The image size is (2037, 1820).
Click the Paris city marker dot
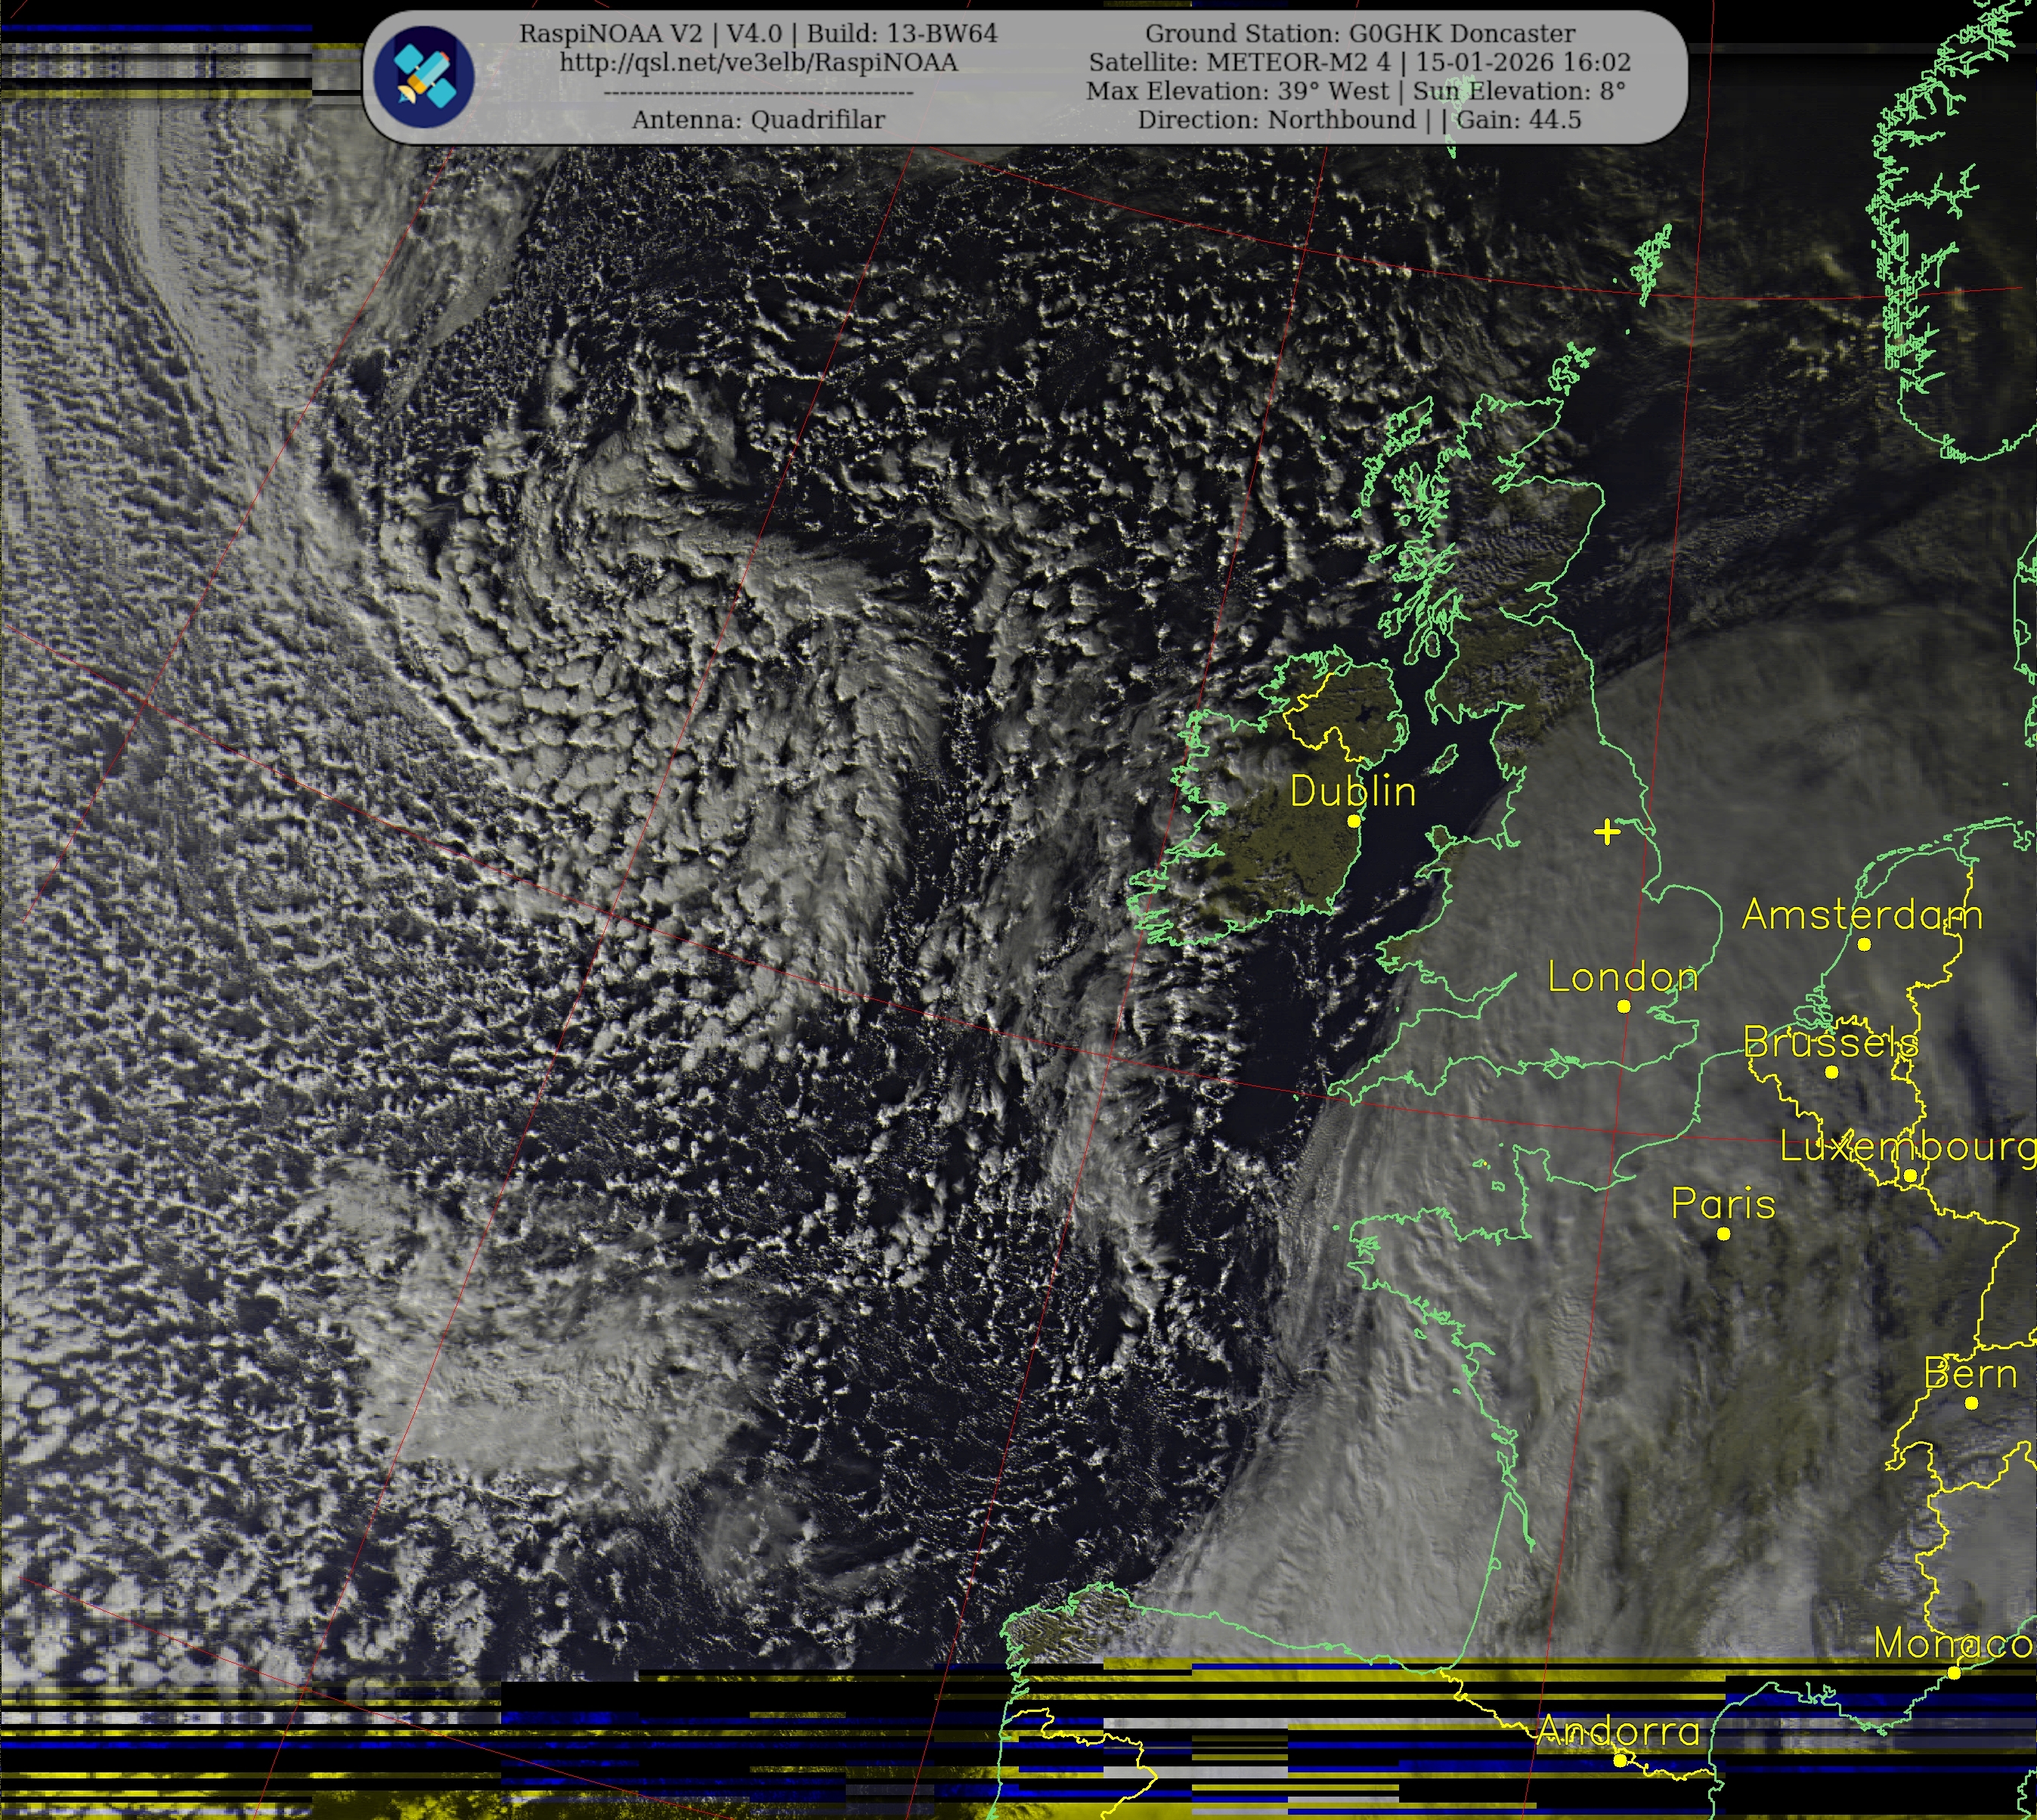[x=1723, y=1234]
